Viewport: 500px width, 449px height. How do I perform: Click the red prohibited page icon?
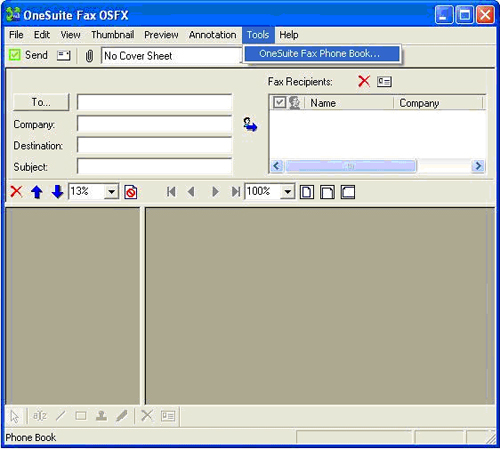(131, 192)
